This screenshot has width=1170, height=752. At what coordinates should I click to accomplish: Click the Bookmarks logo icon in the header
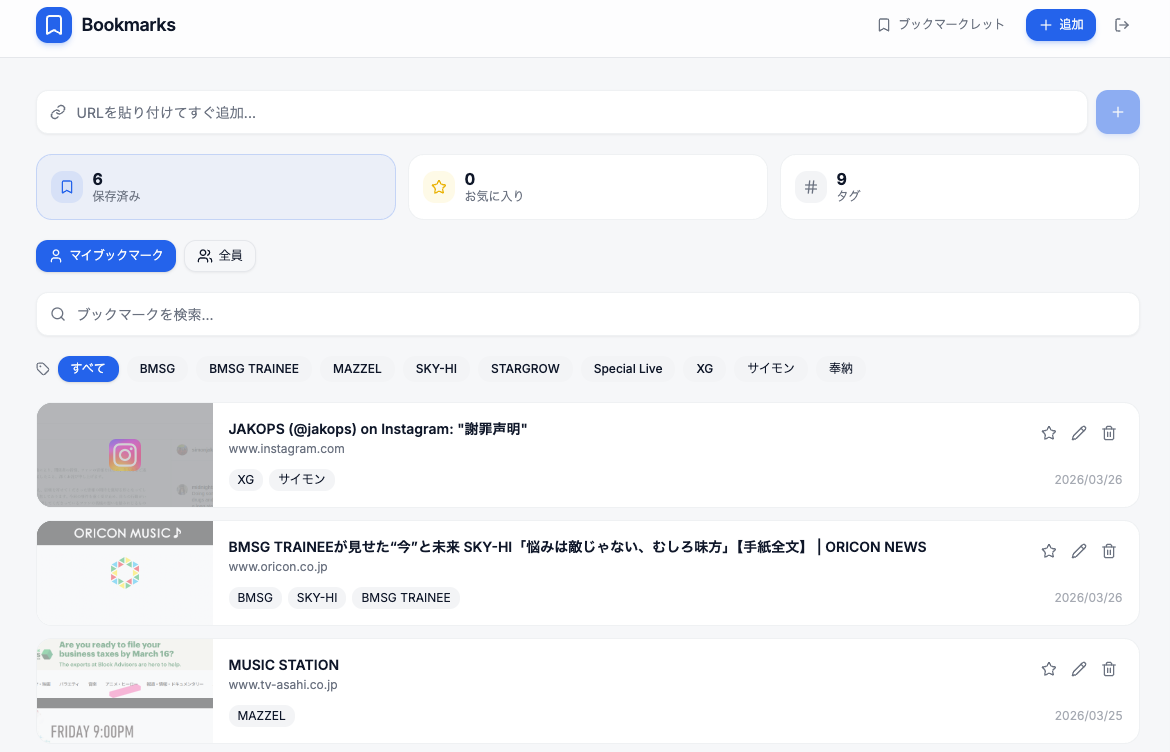coord(54,25)
